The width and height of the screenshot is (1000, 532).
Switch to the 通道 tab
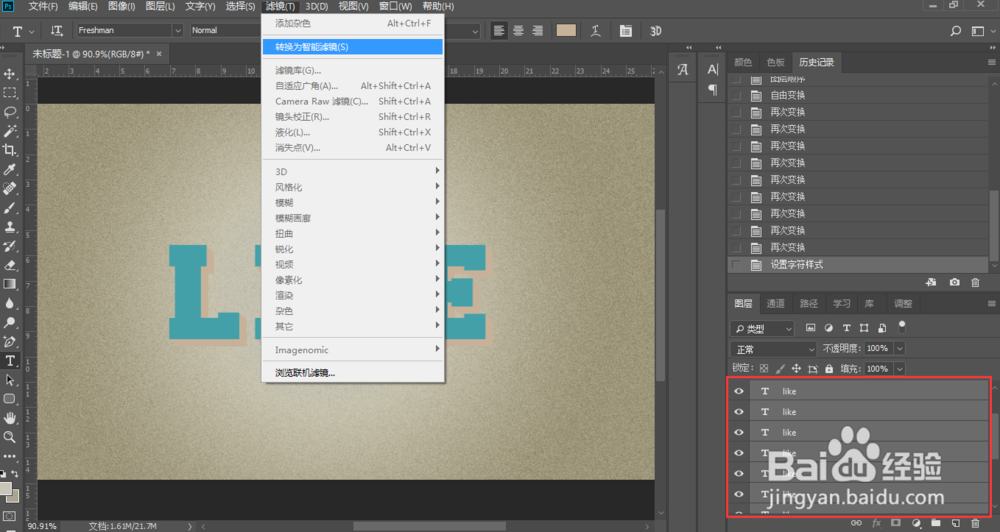tap(776, 304)
